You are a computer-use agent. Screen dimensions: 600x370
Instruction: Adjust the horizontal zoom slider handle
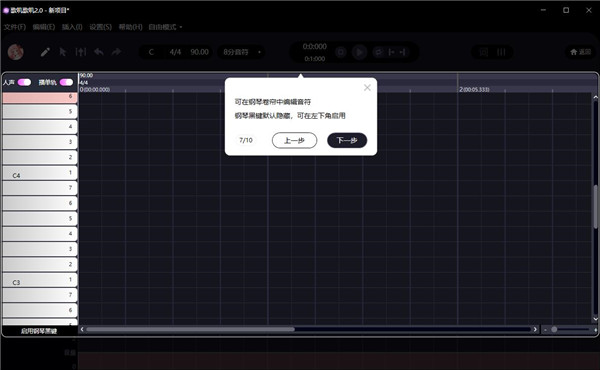coord(554,329)
